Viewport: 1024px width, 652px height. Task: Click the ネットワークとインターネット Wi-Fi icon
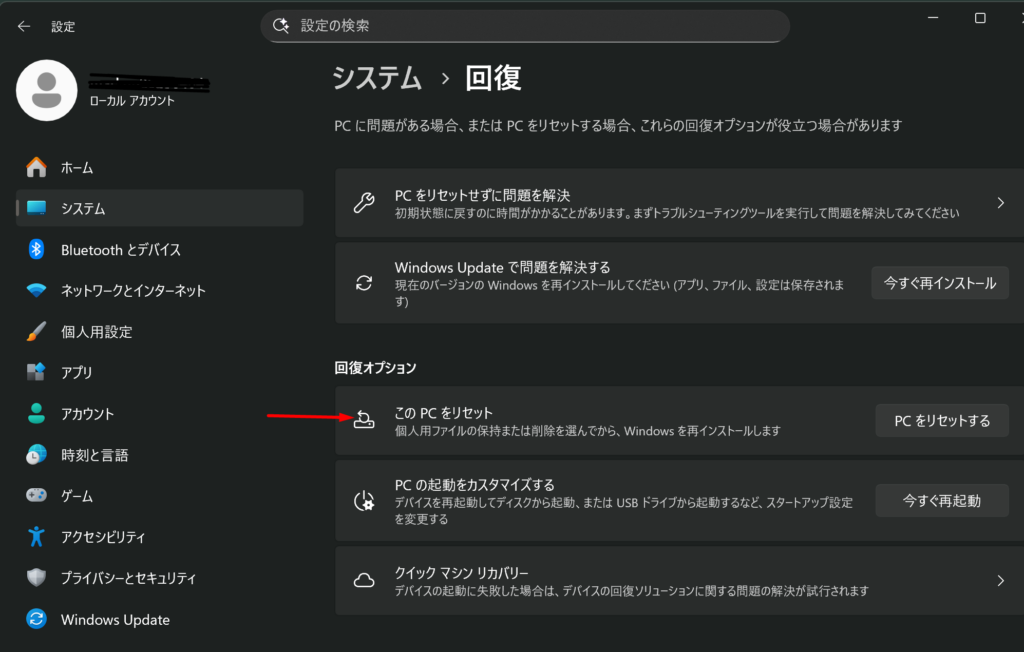pyautogui.click(x=37, y=291)
